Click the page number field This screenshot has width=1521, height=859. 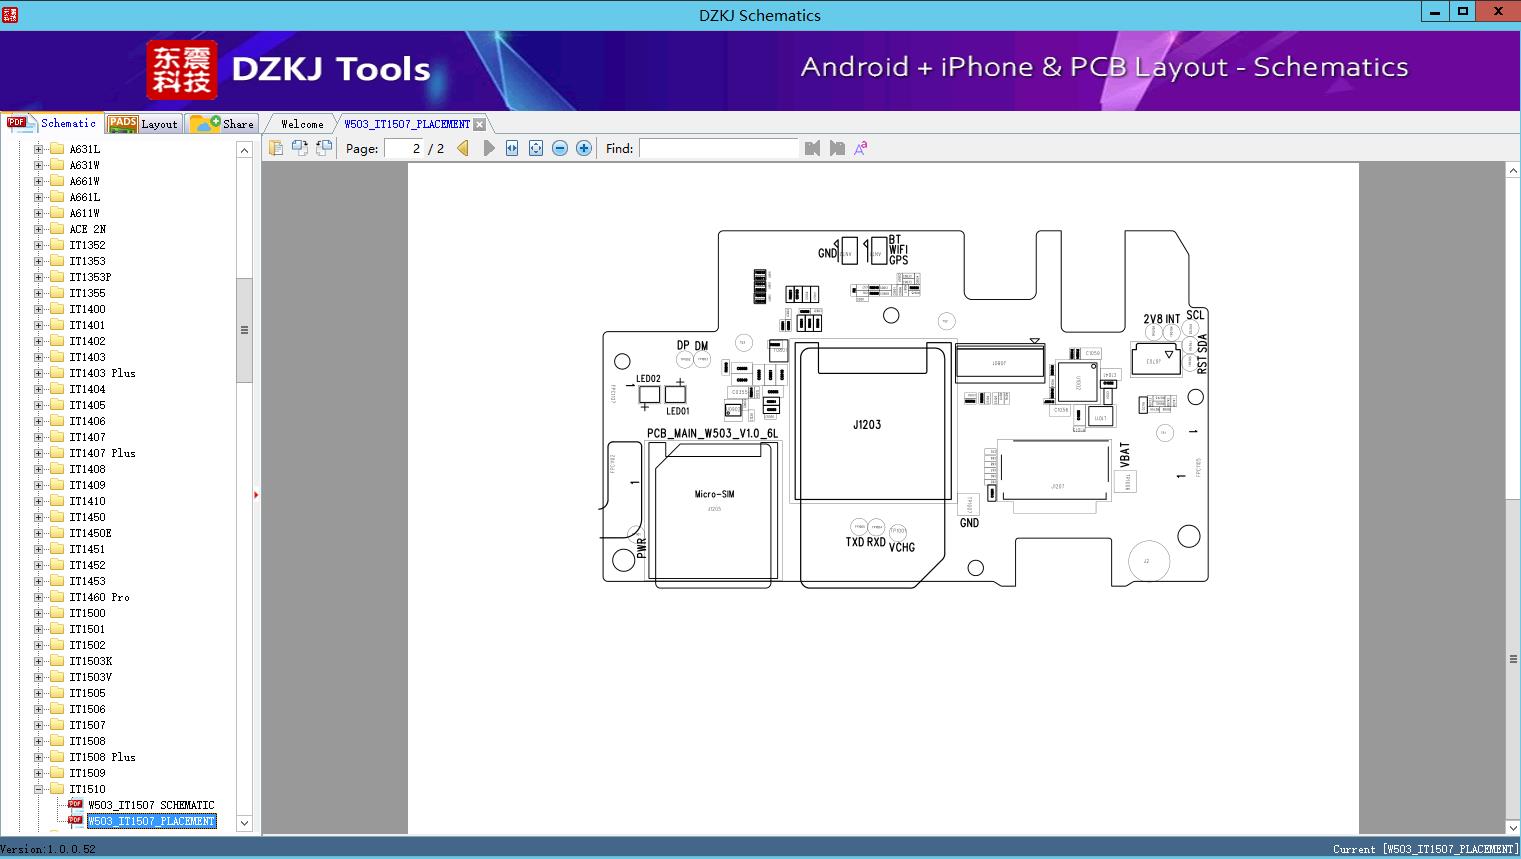[x=404, y=148]
